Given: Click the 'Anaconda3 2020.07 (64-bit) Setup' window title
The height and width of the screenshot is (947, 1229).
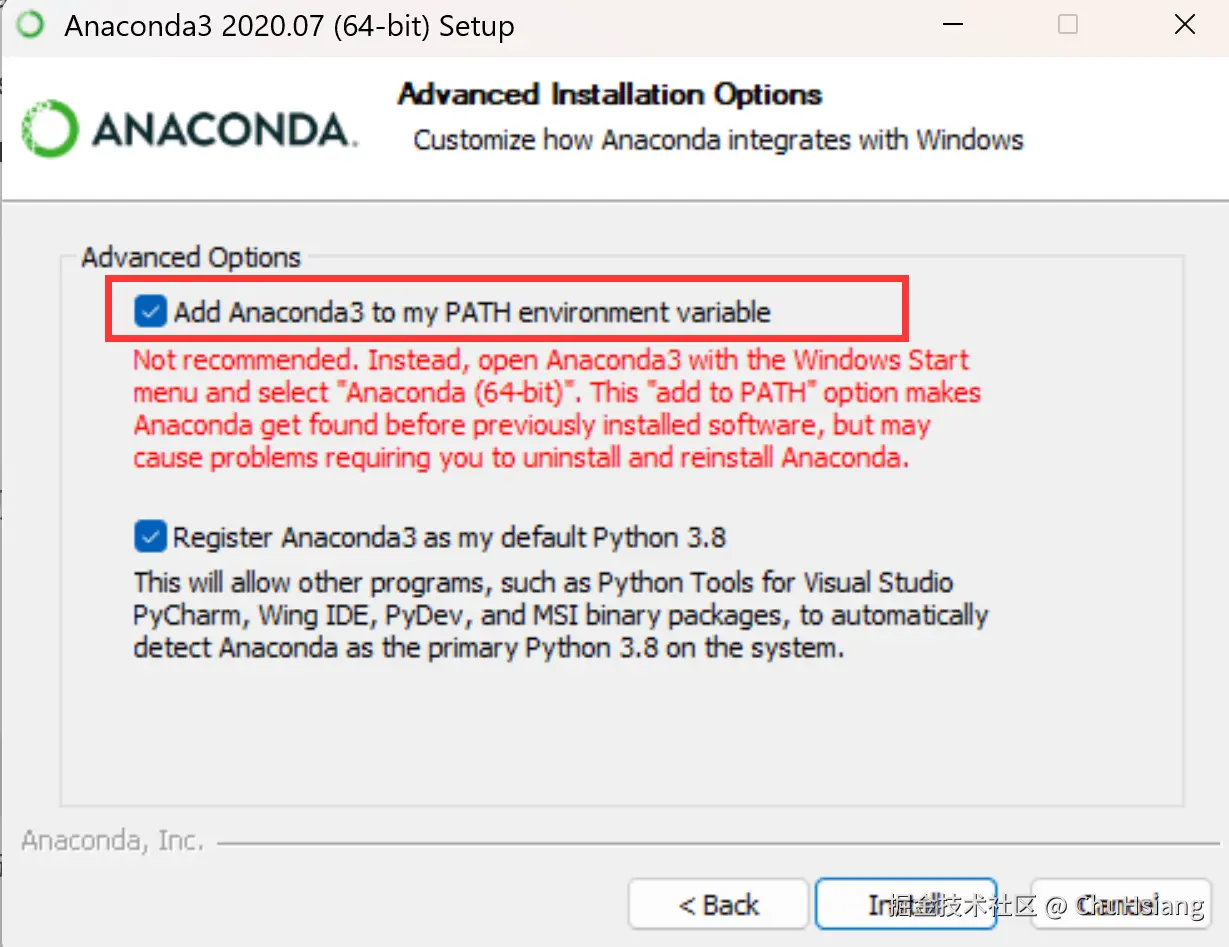Looking at the screenshot, I should (x=289, y=26).
